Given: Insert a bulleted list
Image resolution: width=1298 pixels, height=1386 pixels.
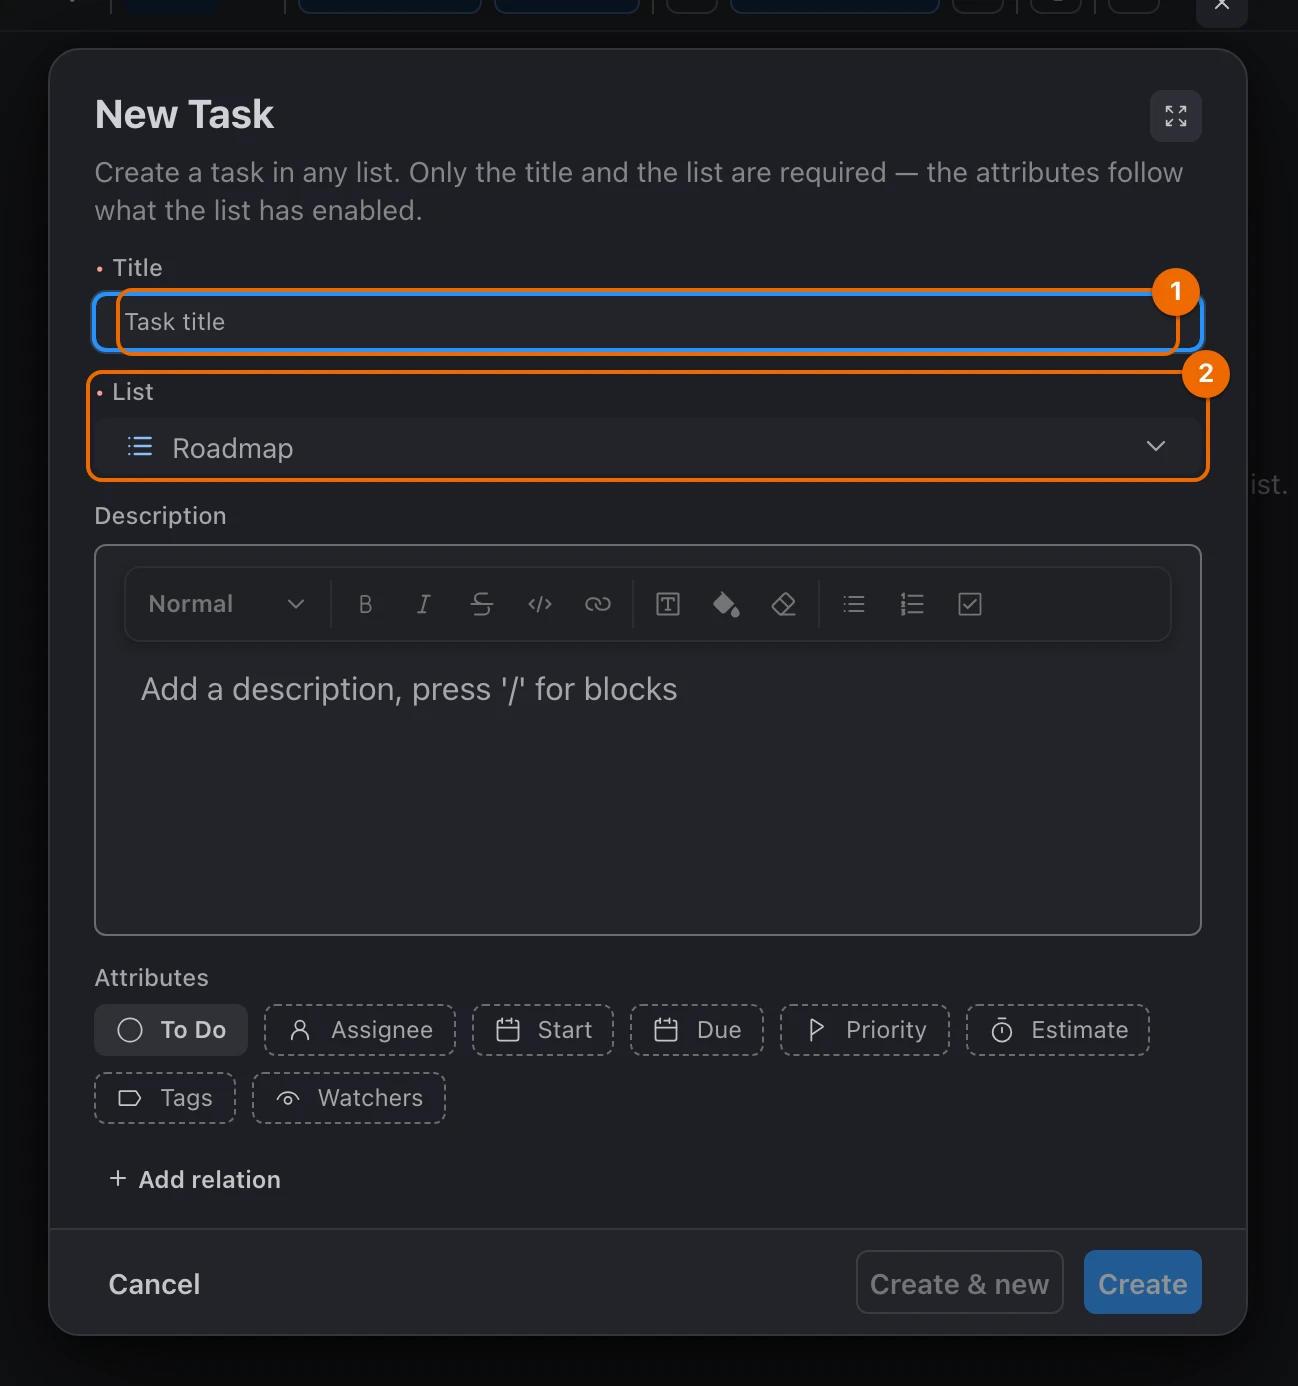Looking at the screenshot, I should pos(854,604).
